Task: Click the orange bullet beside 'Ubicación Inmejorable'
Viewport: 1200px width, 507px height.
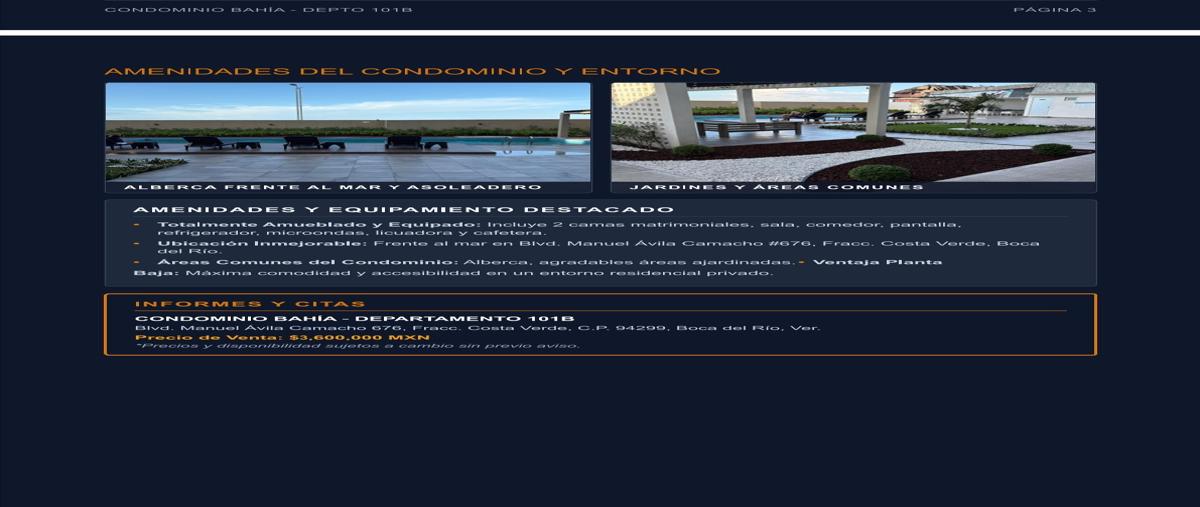Action: (137, 243)
